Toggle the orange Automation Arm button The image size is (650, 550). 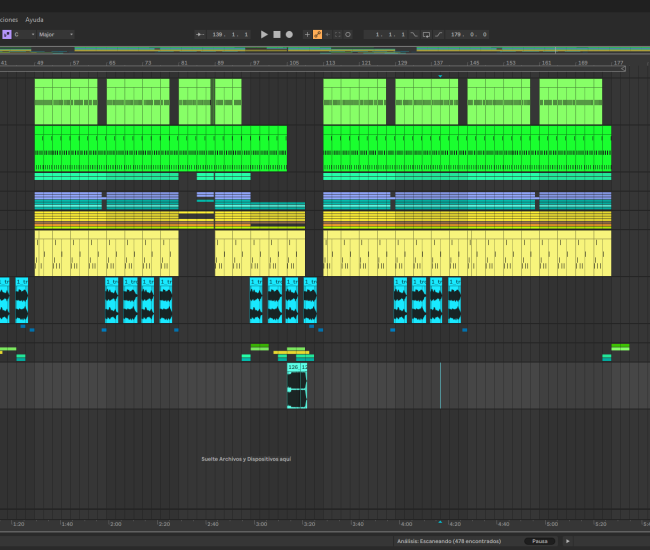[x=317, y=34]
